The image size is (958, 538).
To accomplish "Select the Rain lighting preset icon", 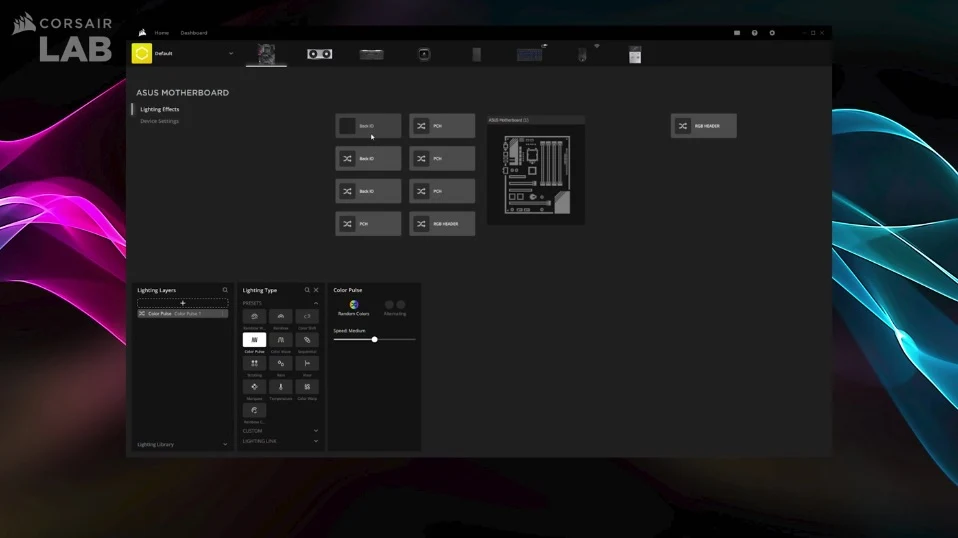I will click(280, 363).
